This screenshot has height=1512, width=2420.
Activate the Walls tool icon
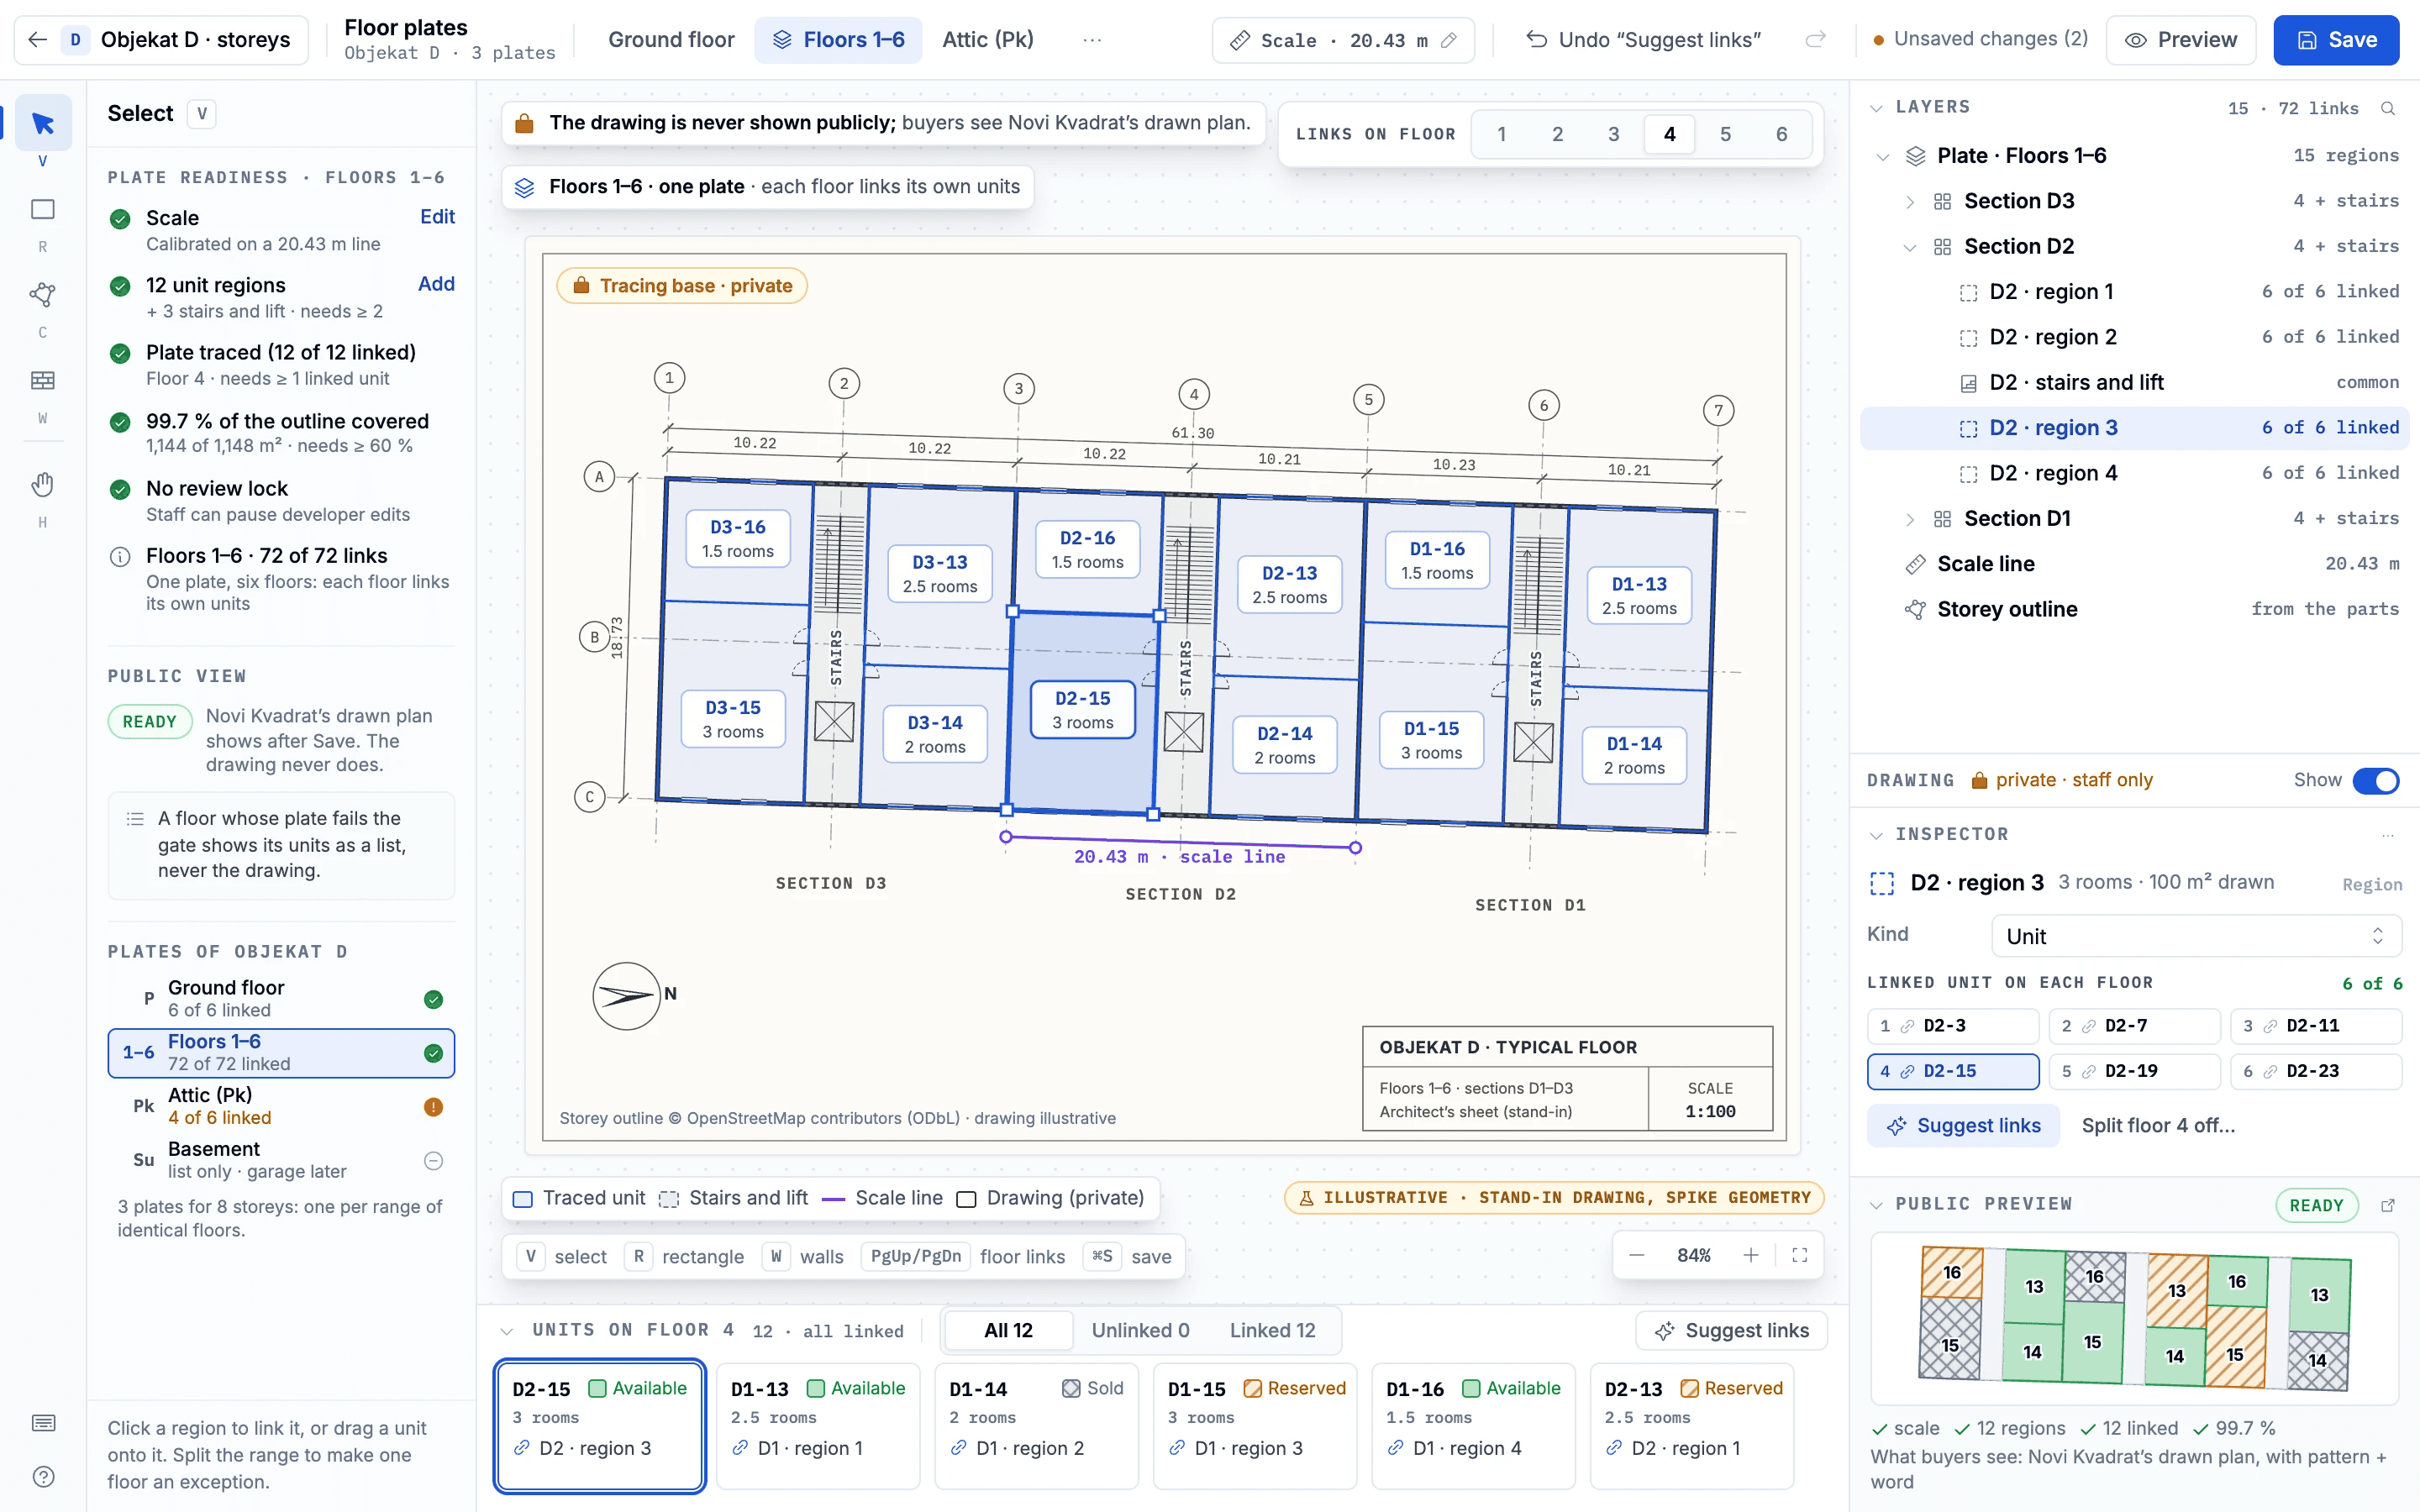click(x=43, y=380)
